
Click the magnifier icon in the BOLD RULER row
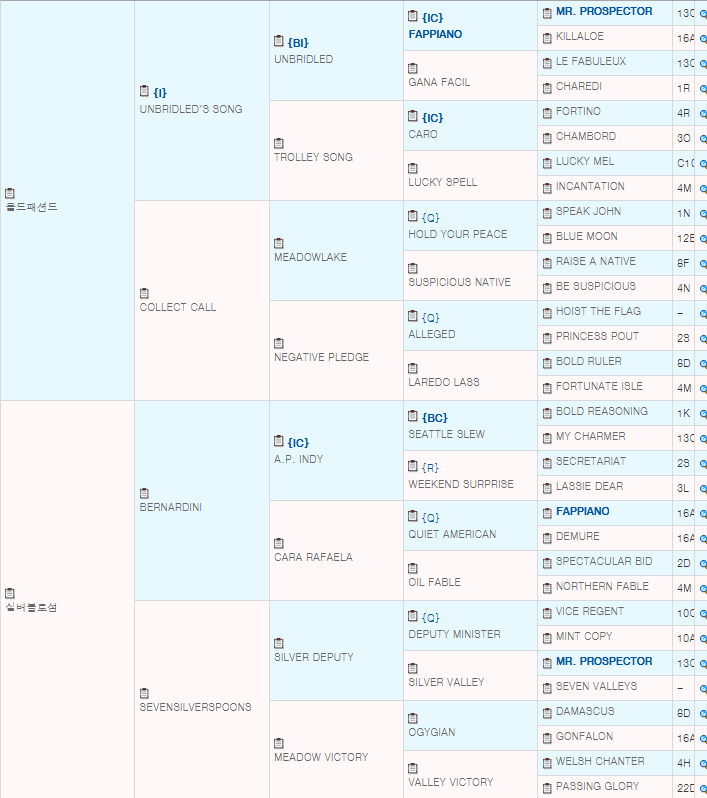[703, 364]
